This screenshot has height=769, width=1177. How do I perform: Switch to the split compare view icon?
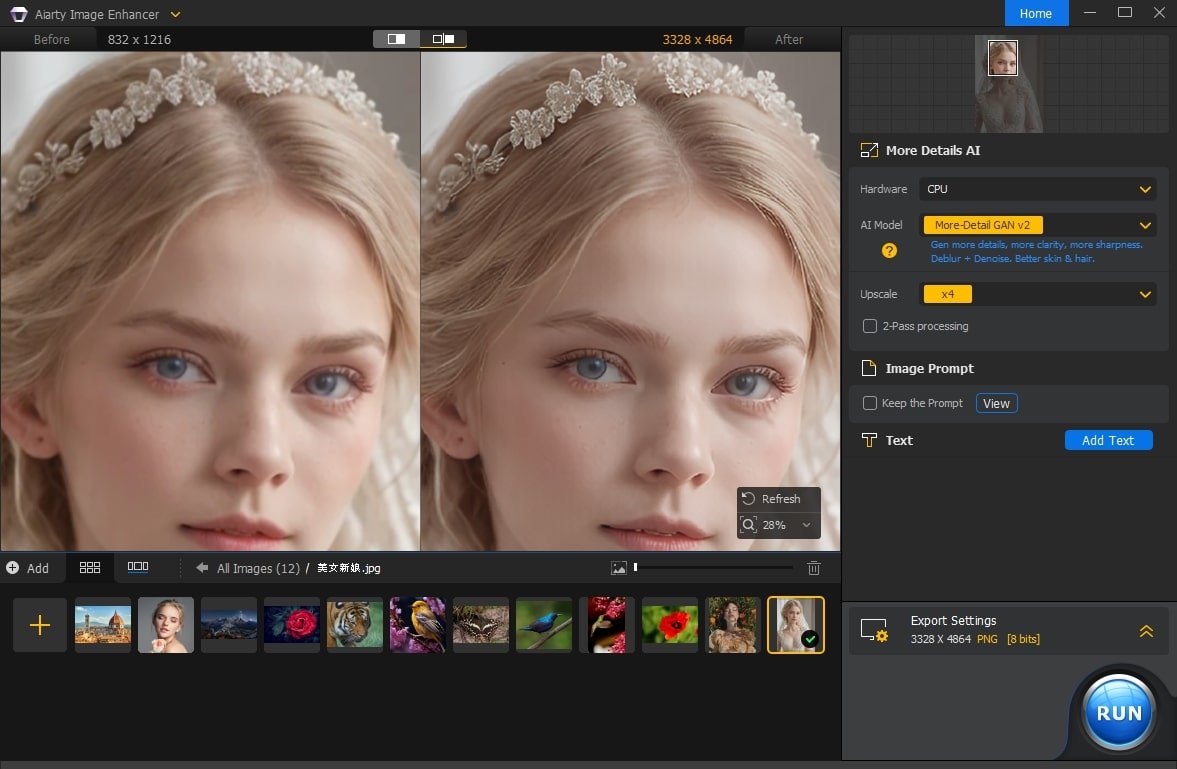[x=443, y=39]
